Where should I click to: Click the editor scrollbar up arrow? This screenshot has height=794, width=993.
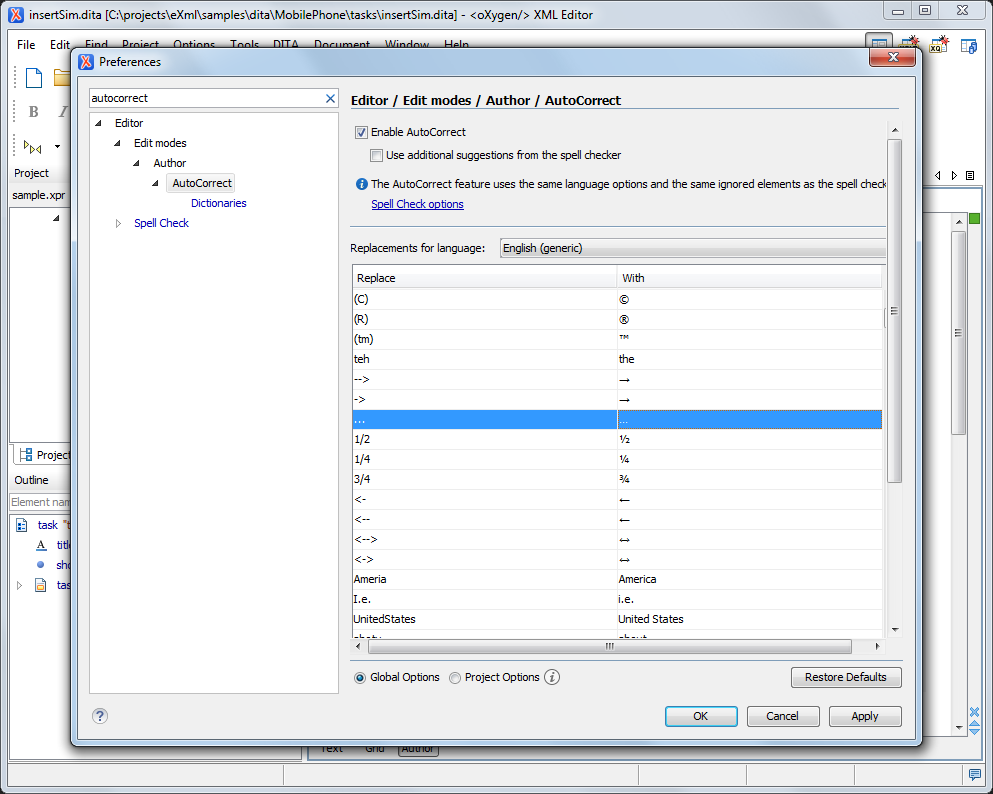[959, 222]
